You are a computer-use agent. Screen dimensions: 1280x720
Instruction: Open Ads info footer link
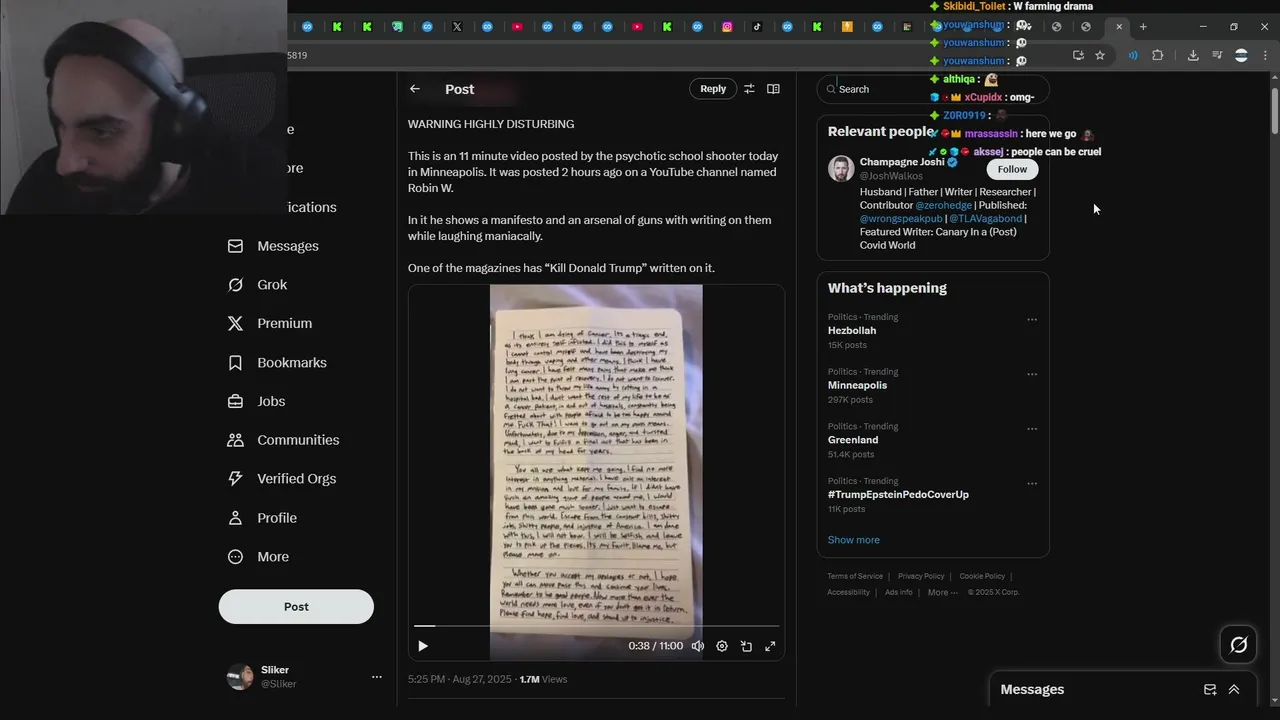coord(898,592)
